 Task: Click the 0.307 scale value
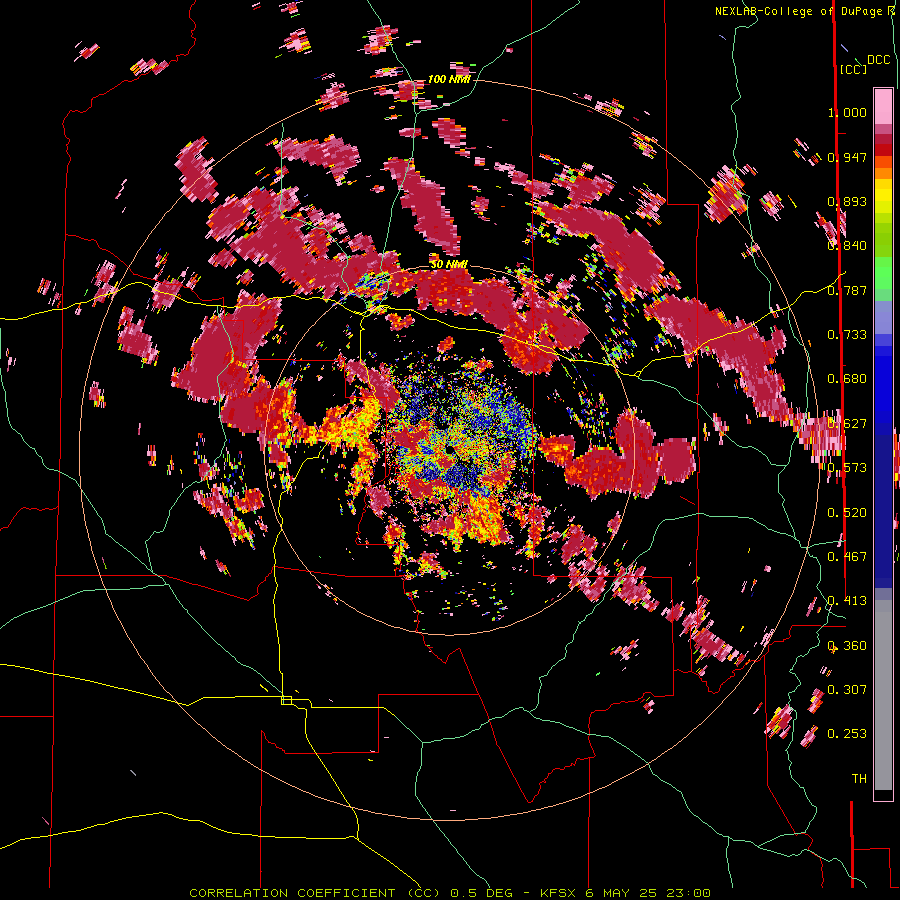pyautogui.click(x=847, y=689)
